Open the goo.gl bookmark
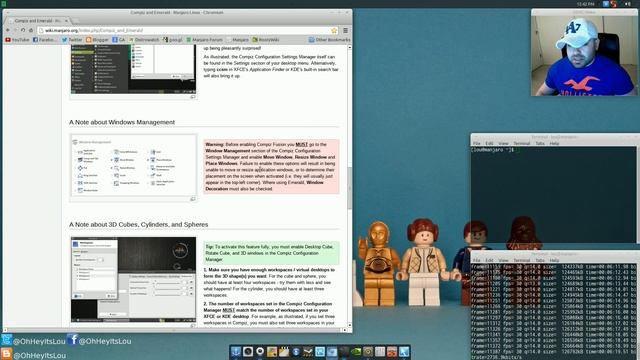This screenshot has height=360, width=640. point(173,40)
